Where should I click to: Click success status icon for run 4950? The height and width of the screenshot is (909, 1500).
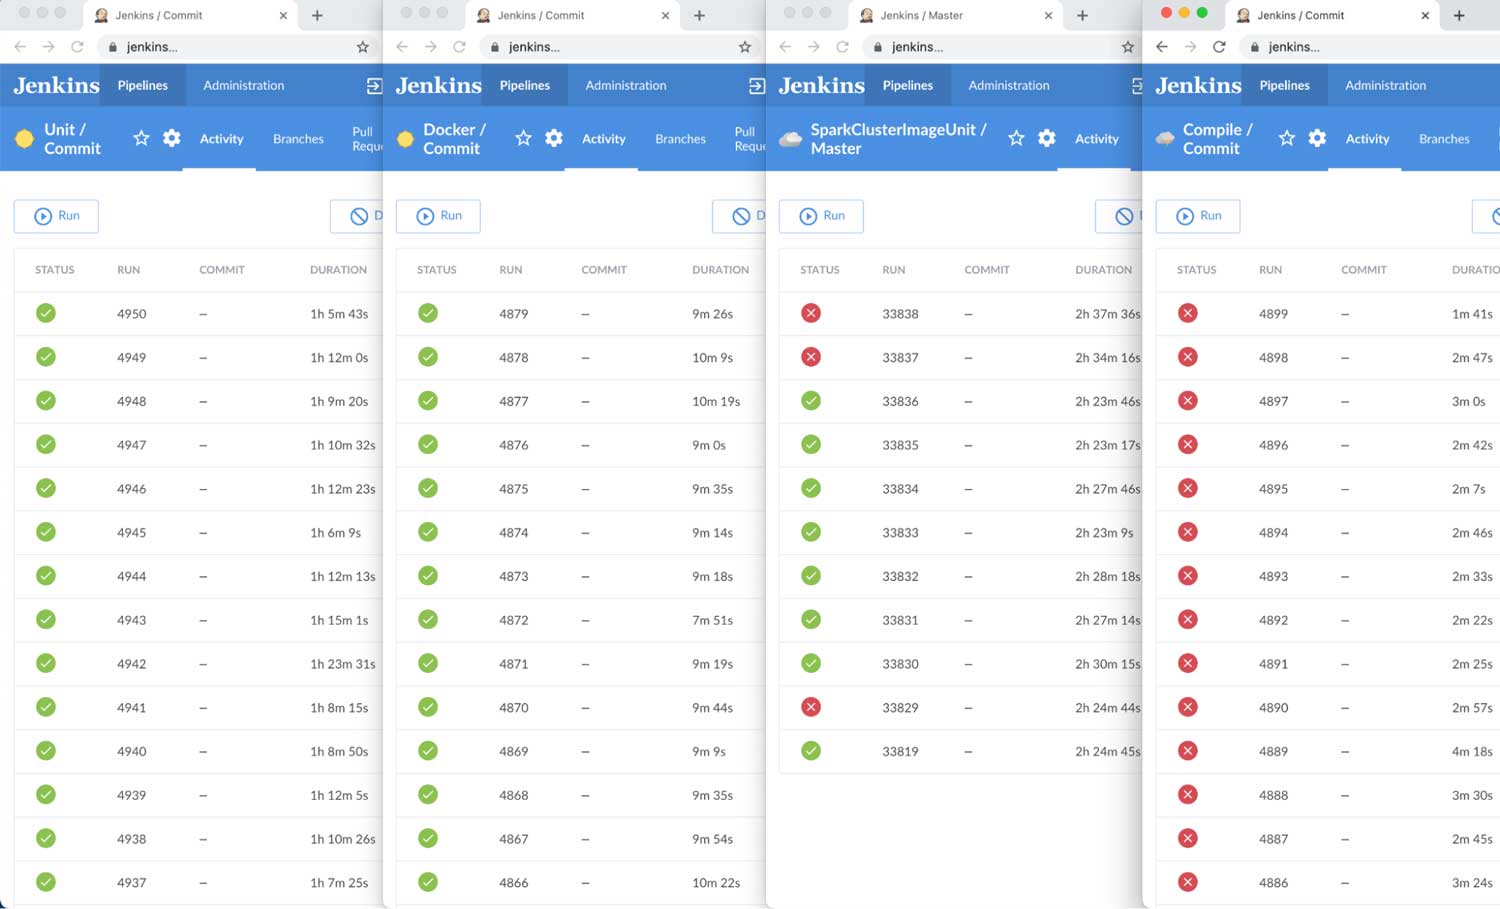pos(46,314)
